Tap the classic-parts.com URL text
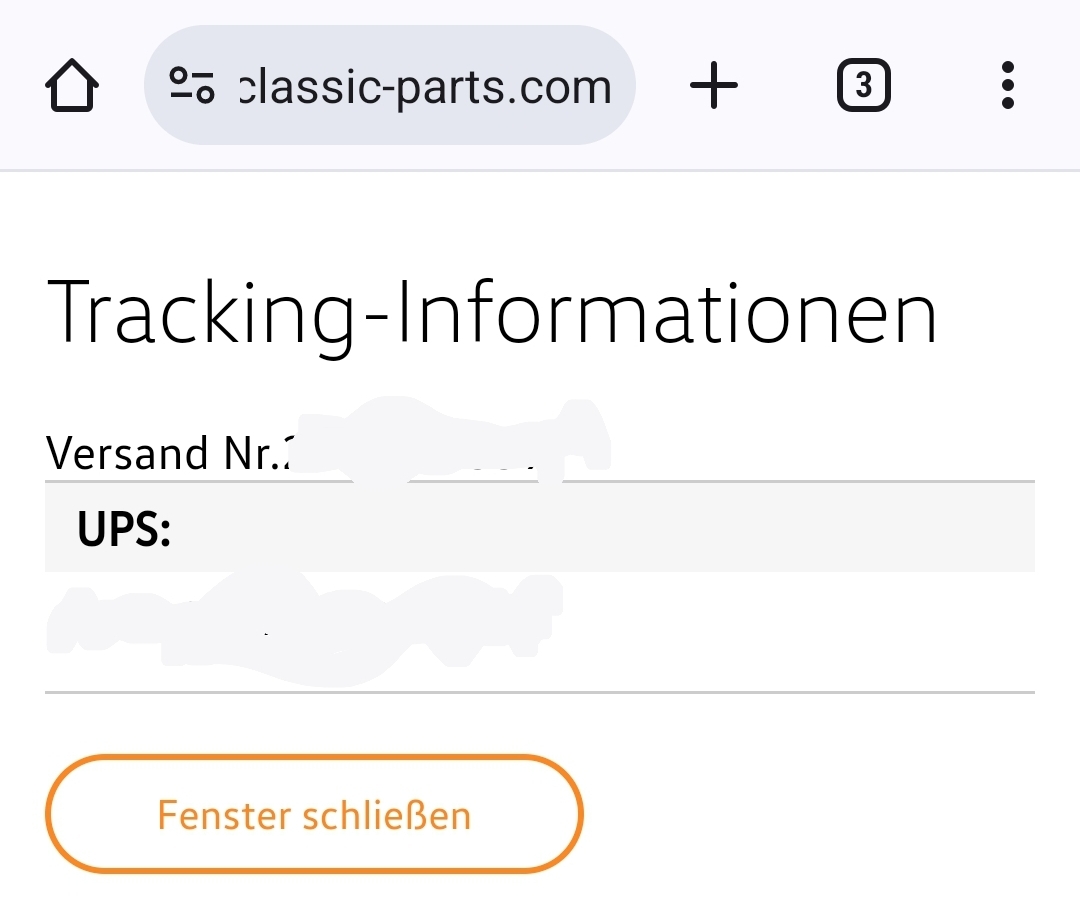 425,87
